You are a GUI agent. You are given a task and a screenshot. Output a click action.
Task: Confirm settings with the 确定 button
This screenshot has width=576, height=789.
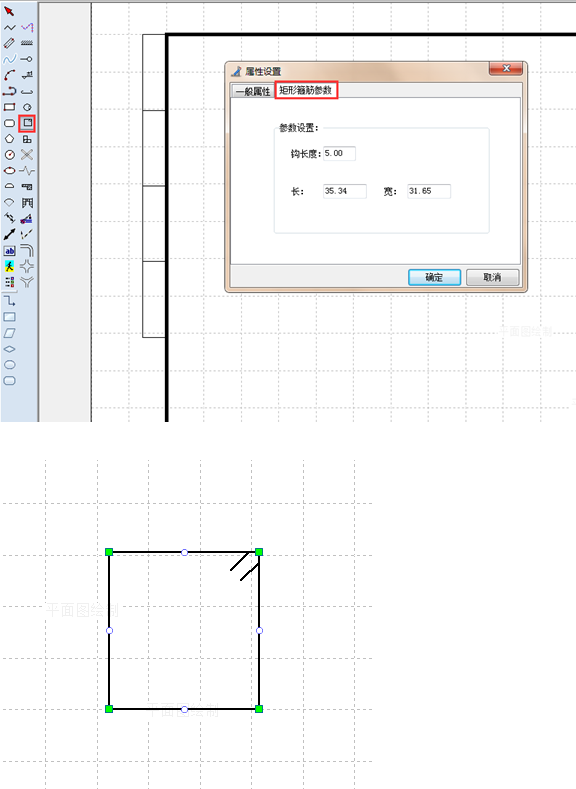[x=434, y=277]
